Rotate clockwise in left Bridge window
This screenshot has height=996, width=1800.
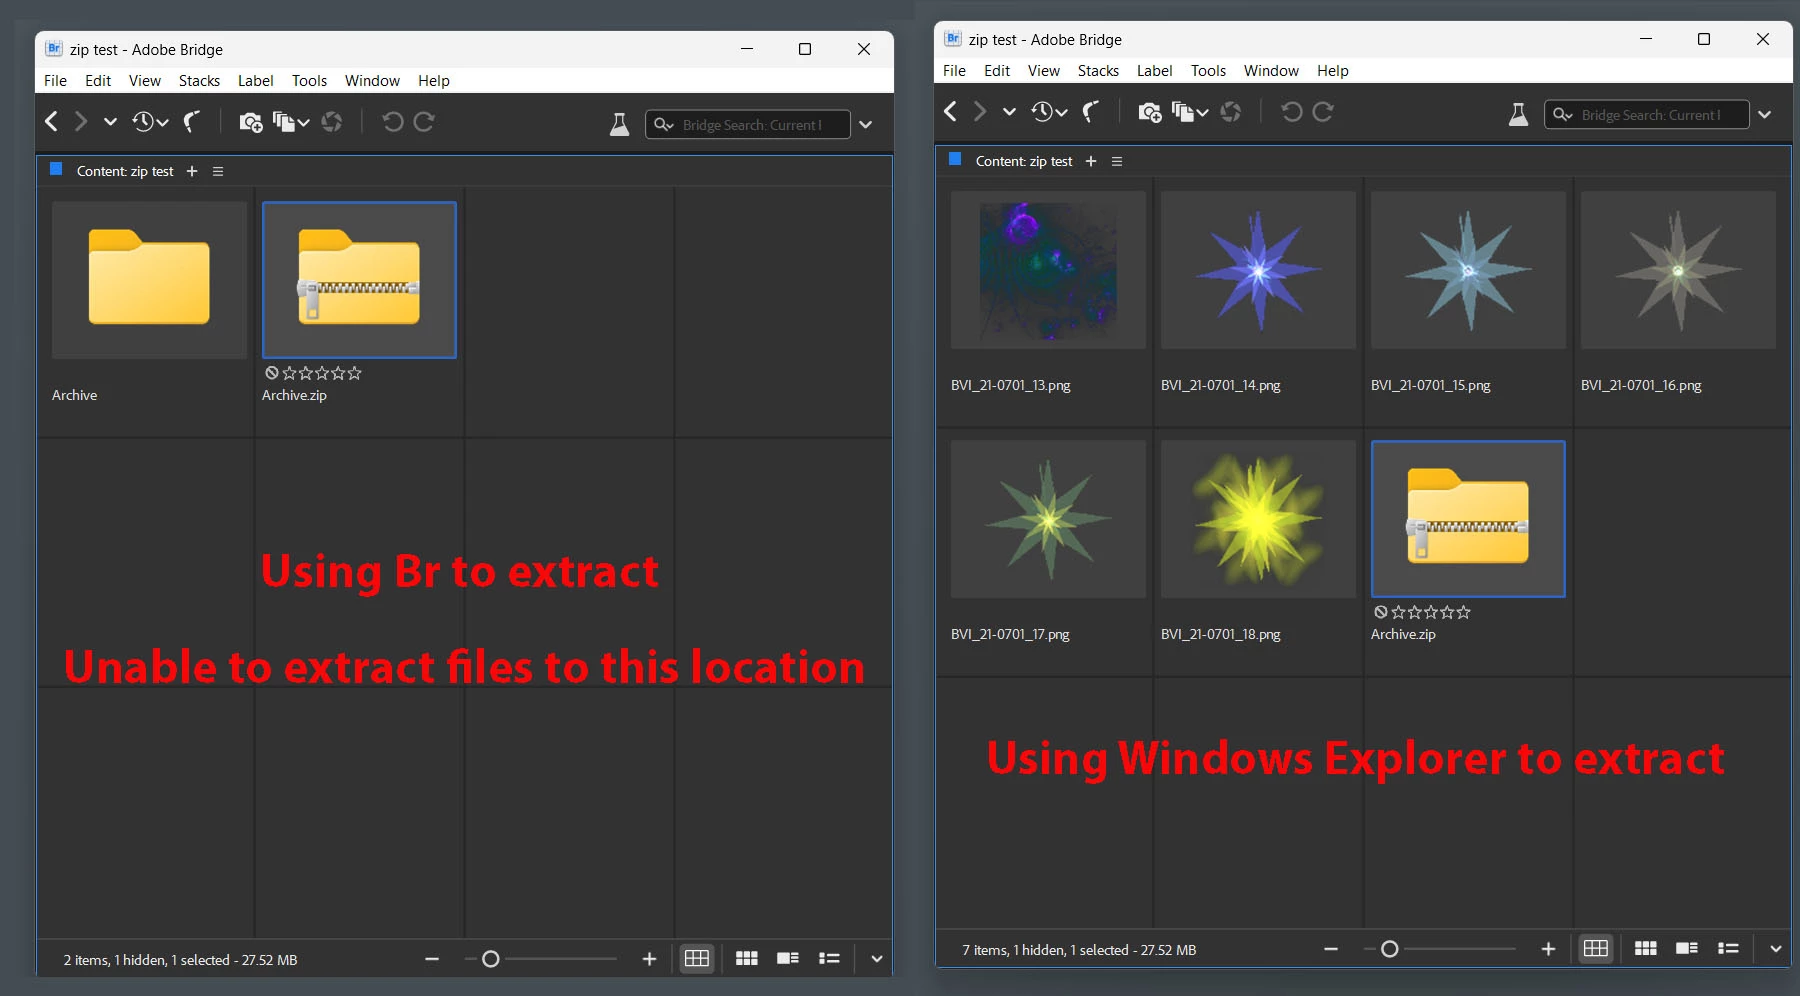424,122
